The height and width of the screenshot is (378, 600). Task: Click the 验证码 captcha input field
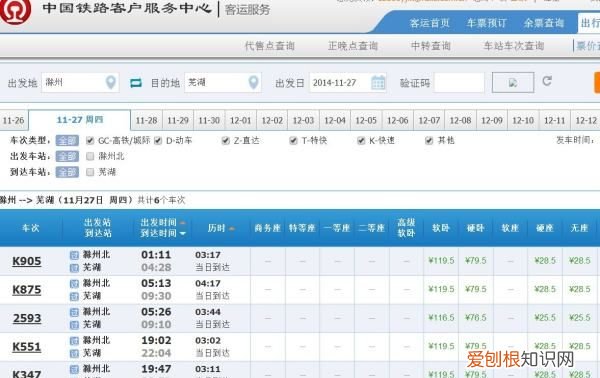(459, 83)
